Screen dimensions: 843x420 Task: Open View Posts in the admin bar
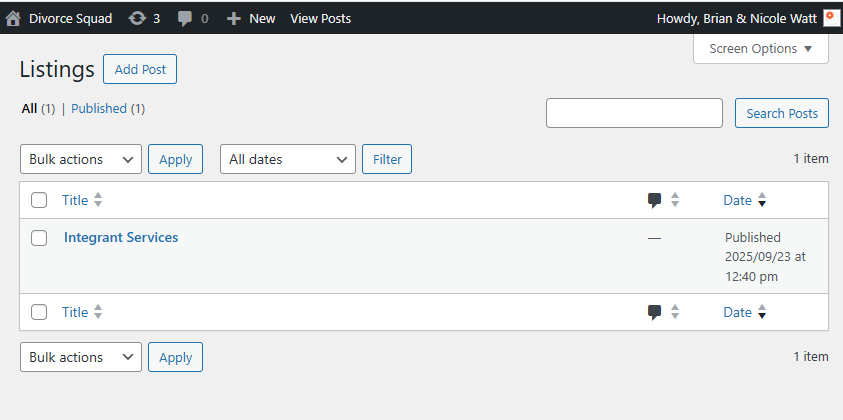coord(320,18)
